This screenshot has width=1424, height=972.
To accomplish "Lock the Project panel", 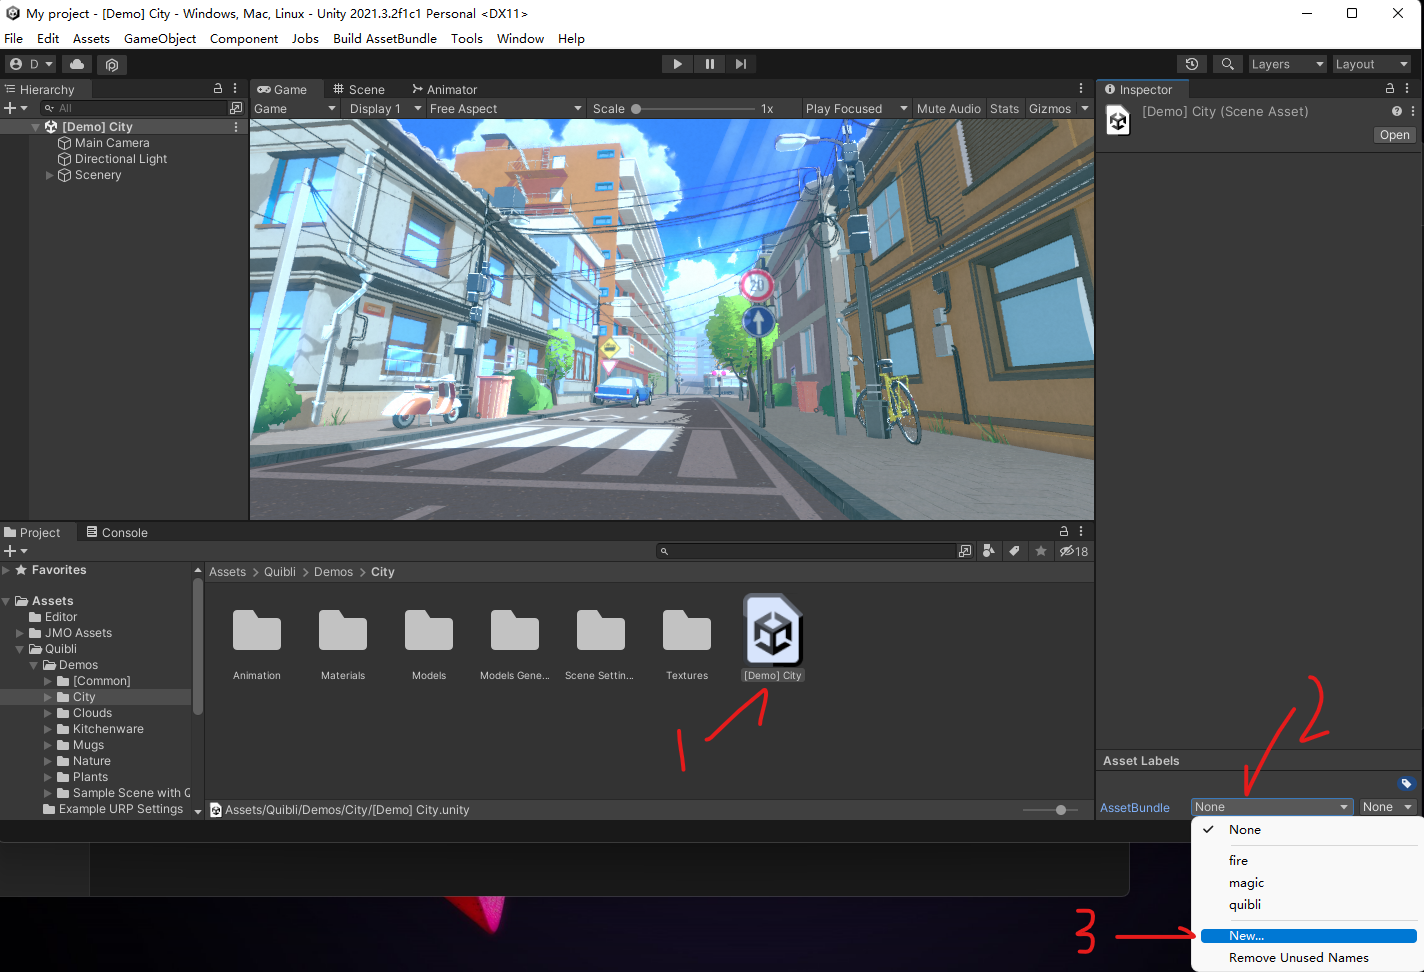I will (x=1064, y=531).
